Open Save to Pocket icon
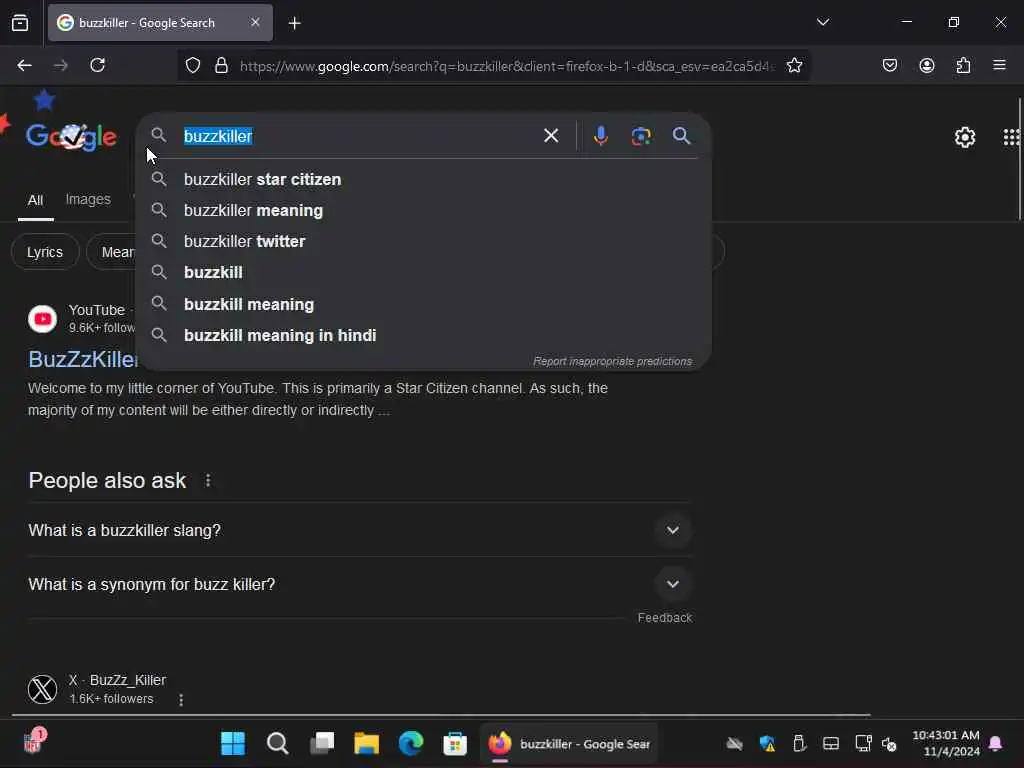 889,65
